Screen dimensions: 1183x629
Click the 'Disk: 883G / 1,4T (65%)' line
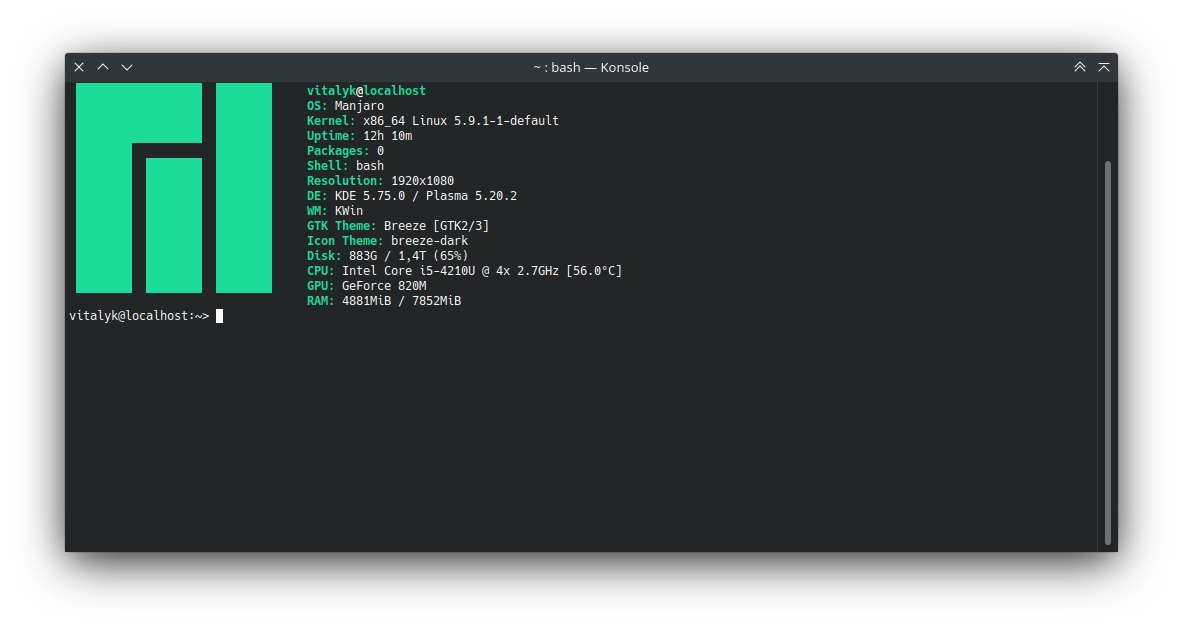tap(387, 256)
